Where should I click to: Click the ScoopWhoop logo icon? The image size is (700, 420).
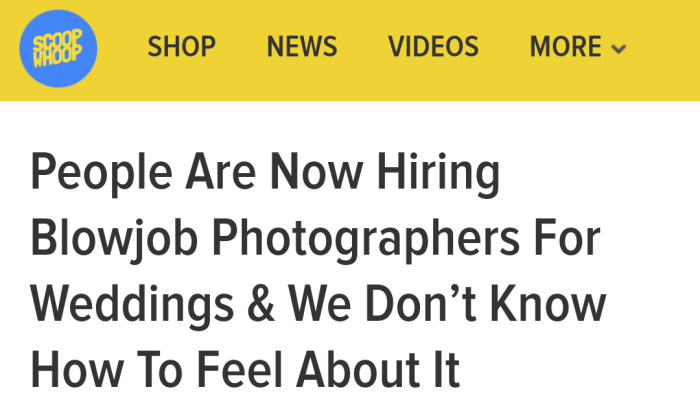click(59, 47)
